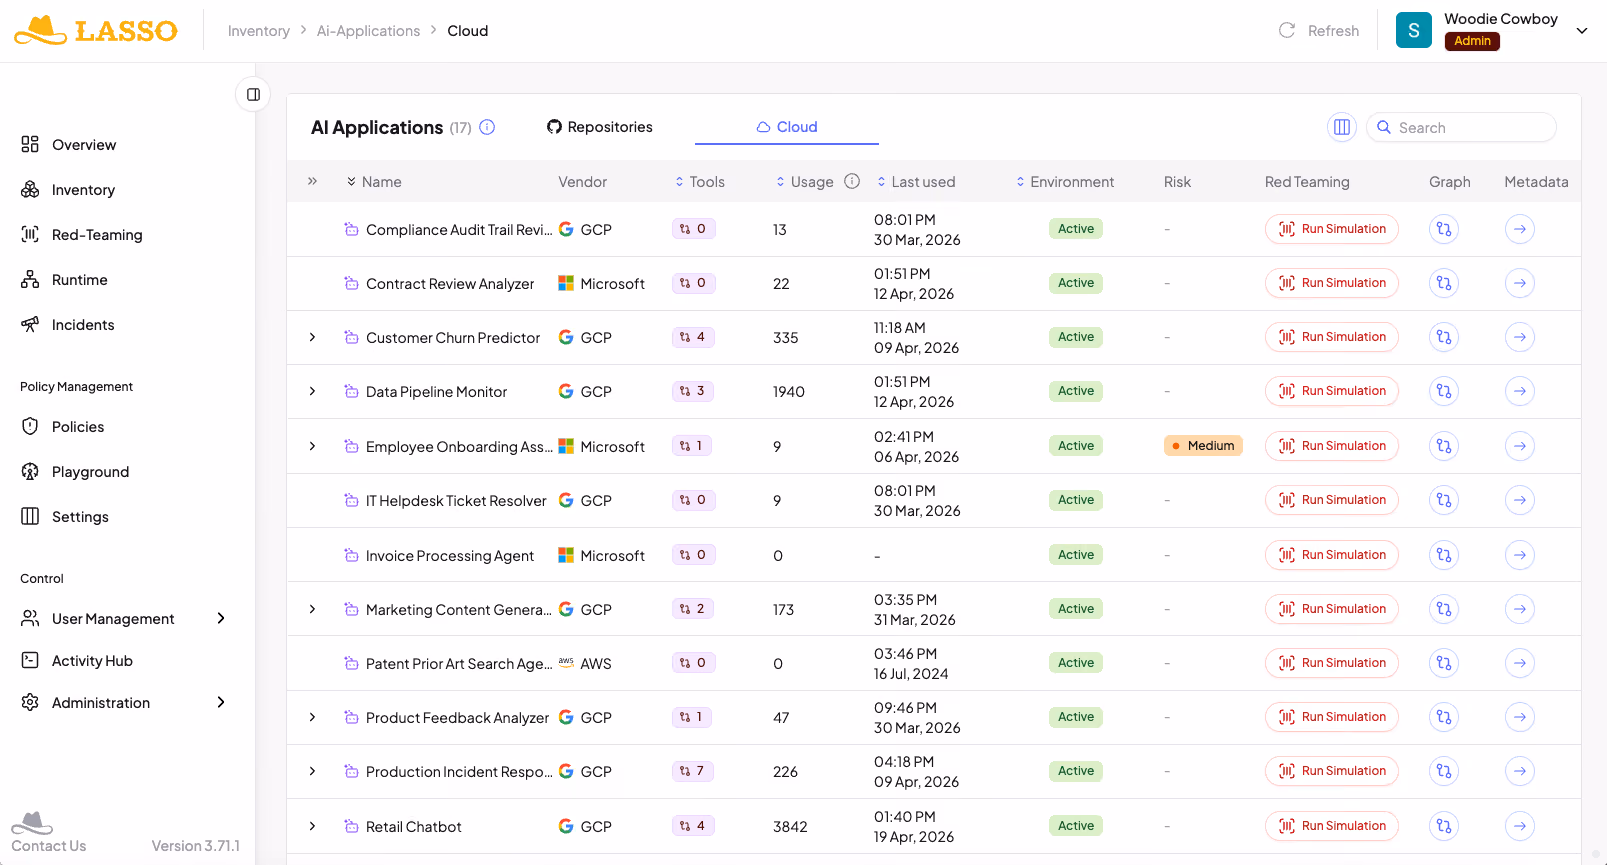
Task: Open metadata arrow for Product Feedback Analyzer
Action: pyautogui.click(x=1519, y=717)
